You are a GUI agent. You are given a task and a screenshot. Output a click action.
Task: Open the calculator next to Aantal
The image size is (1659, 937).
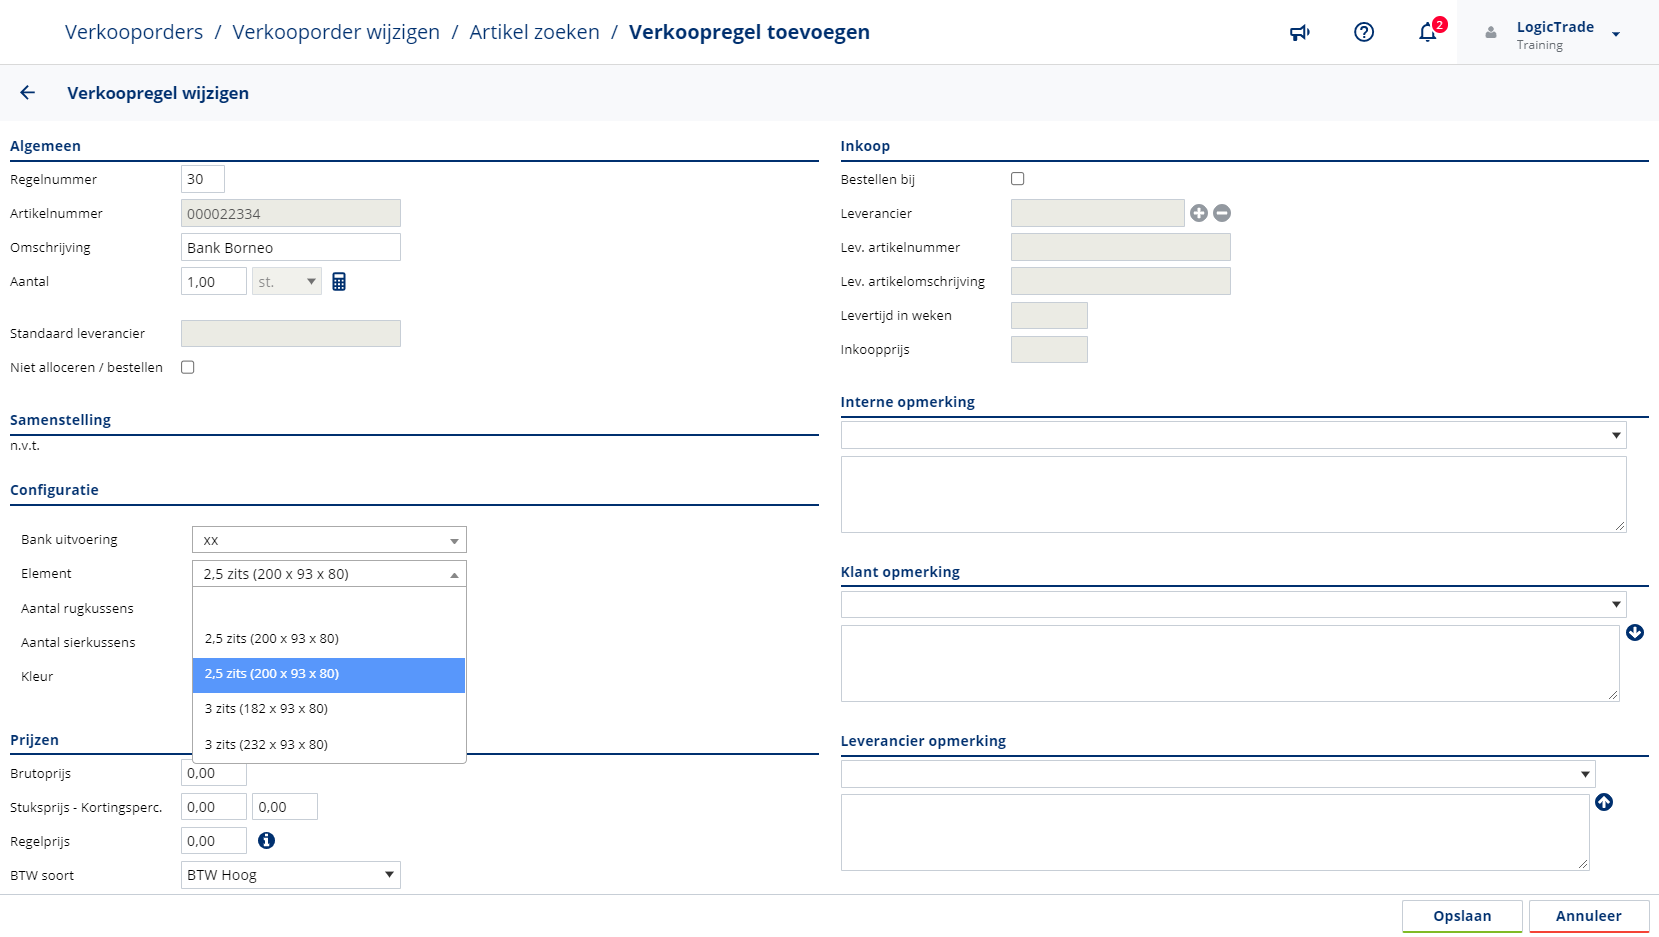click(x=339, y=282)
